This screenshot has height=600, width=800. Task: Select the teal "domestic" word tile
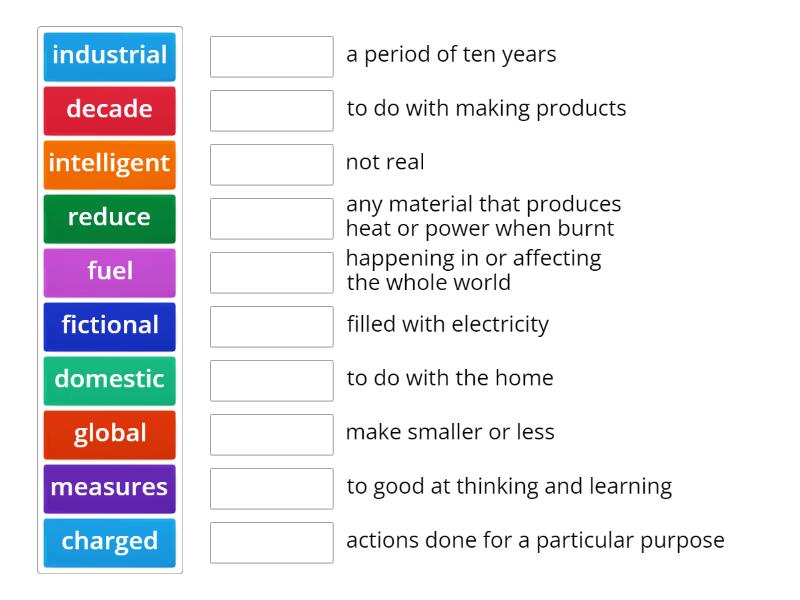pyautogui.click(x=110, y=380)
